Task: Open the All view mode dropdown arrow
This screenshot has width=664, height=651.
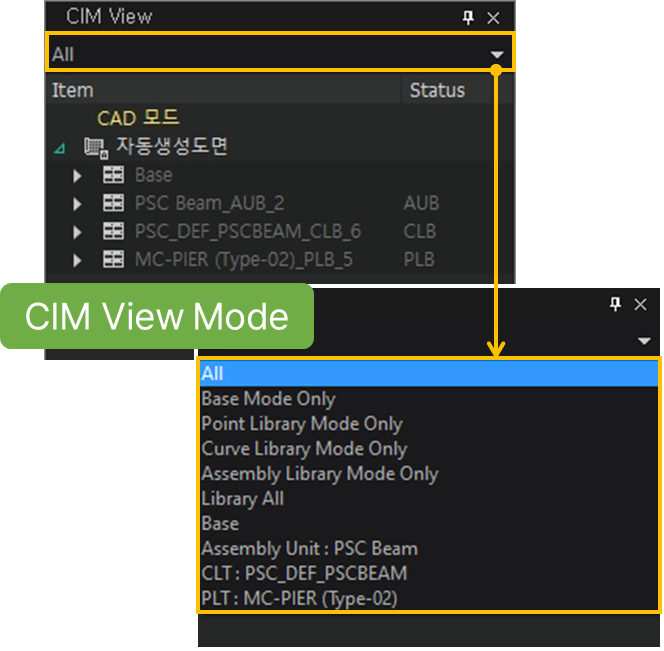Action: [497, 55]
